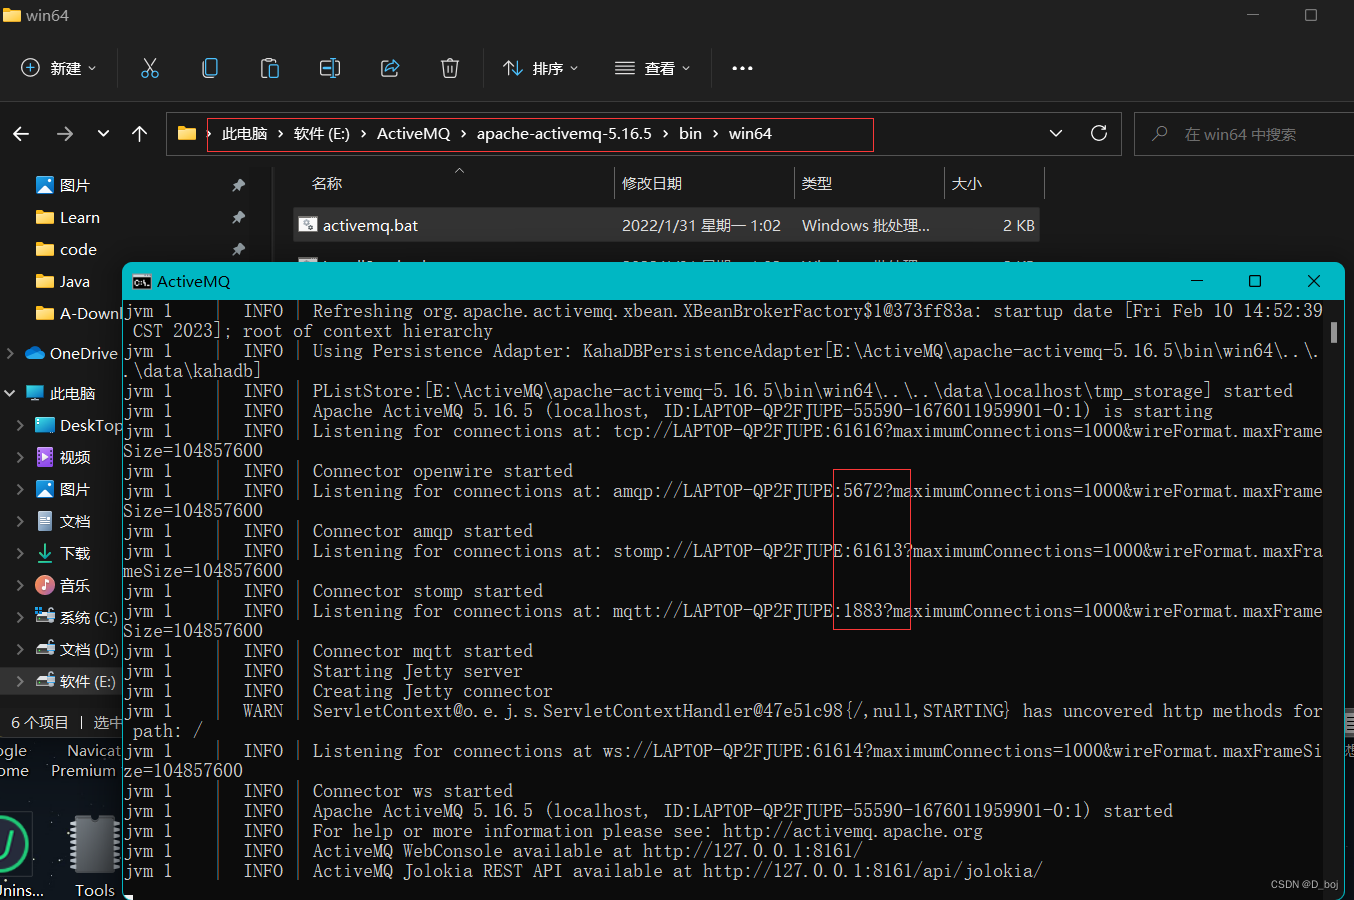Screen dimensions: 1354x900
Task: Click the ActiveMQ console vertical scrollbar
Action: pos(1334,333)
